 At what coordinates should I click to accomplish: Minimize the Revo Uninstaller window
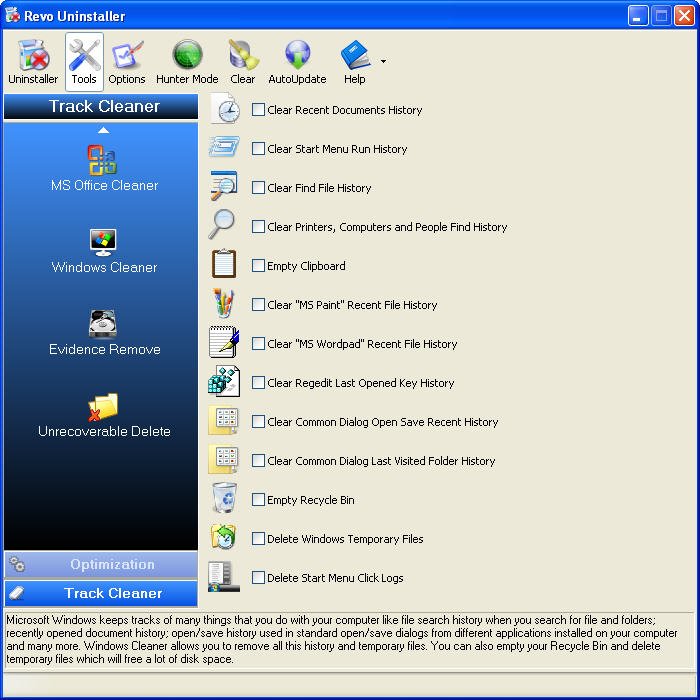coord(638,16)
